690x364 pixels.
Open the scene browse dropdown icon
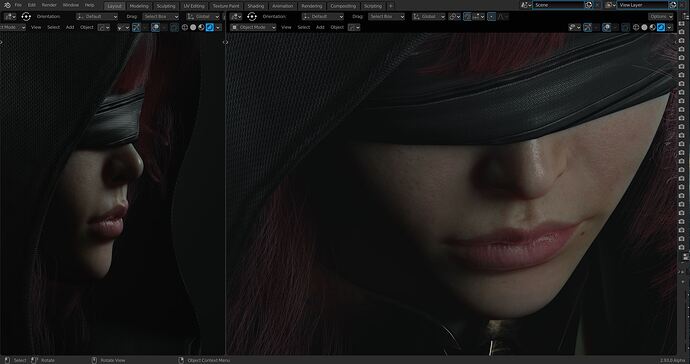(525, 5)
